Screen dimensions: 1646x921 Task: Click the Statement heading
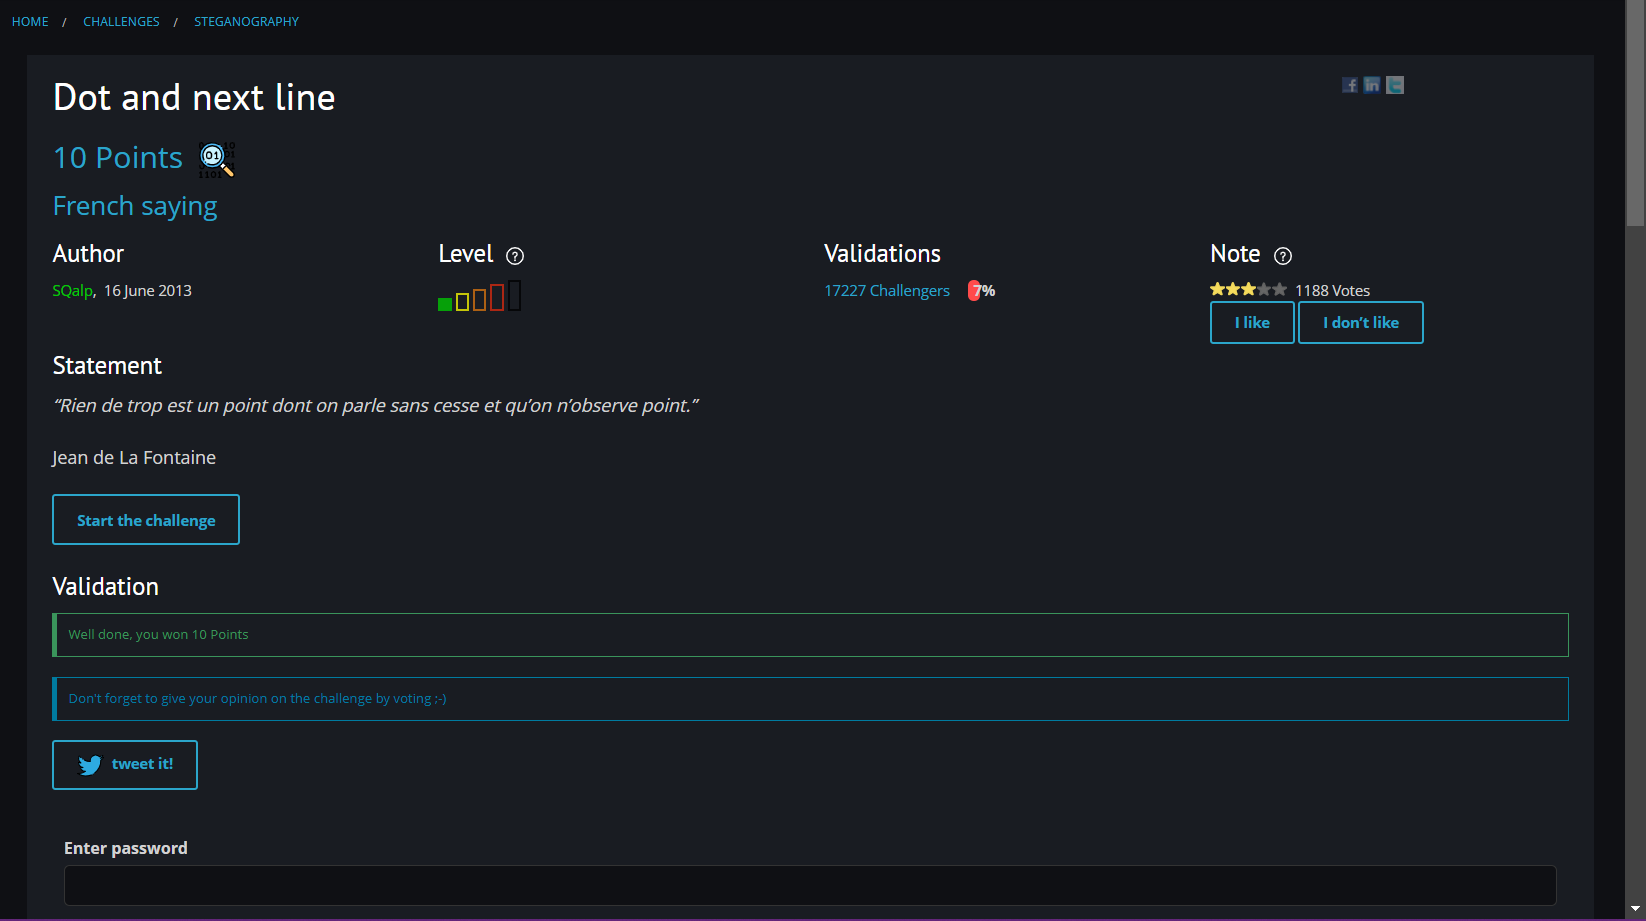tap(107, 366)
